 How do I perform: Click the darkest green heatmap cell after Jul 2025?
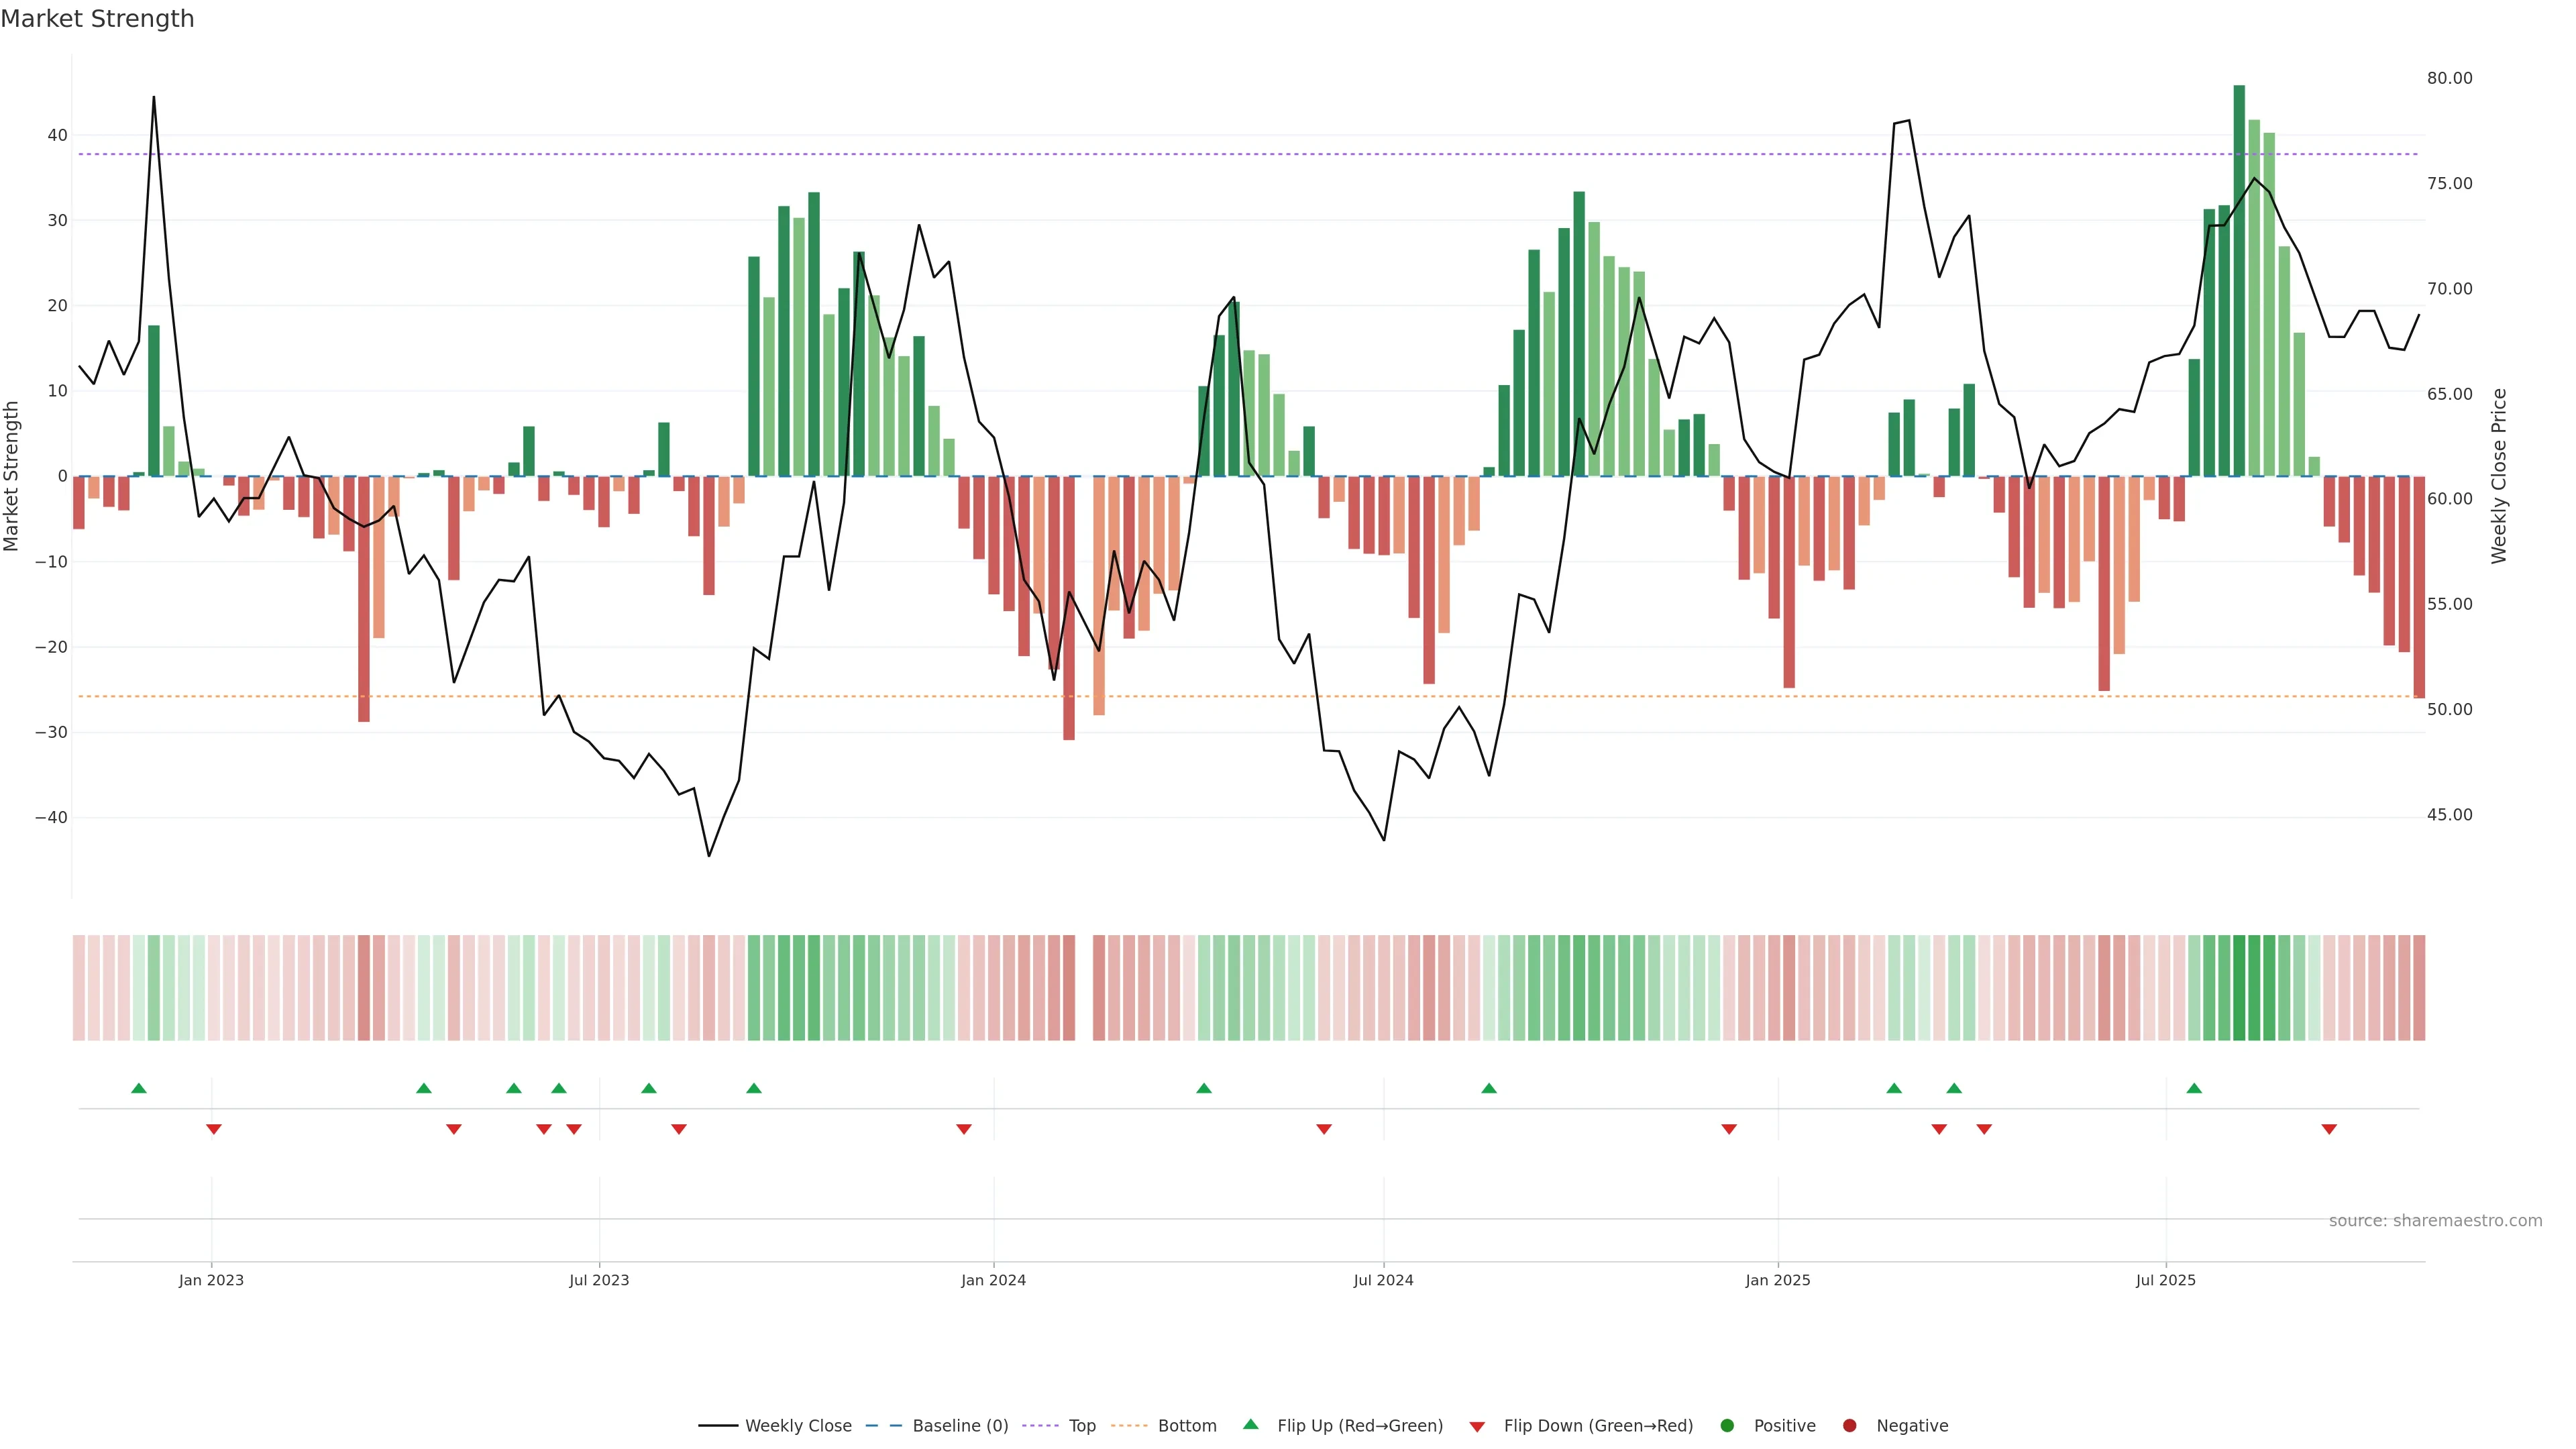(x=2239, y=988)
